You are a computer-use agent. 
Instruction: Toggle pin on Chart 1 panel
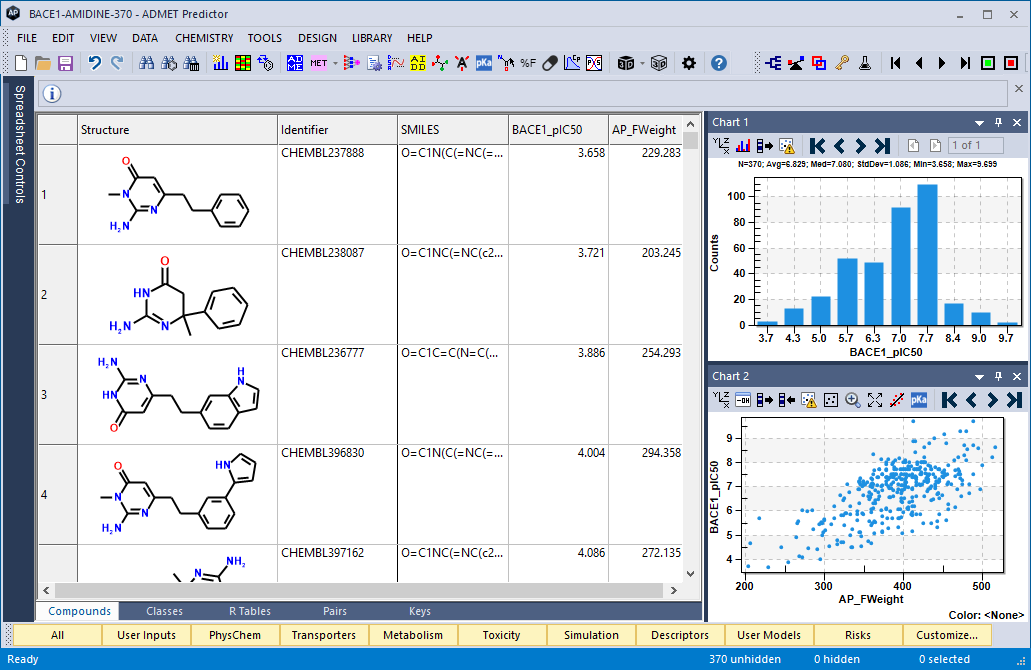(998, 122)
